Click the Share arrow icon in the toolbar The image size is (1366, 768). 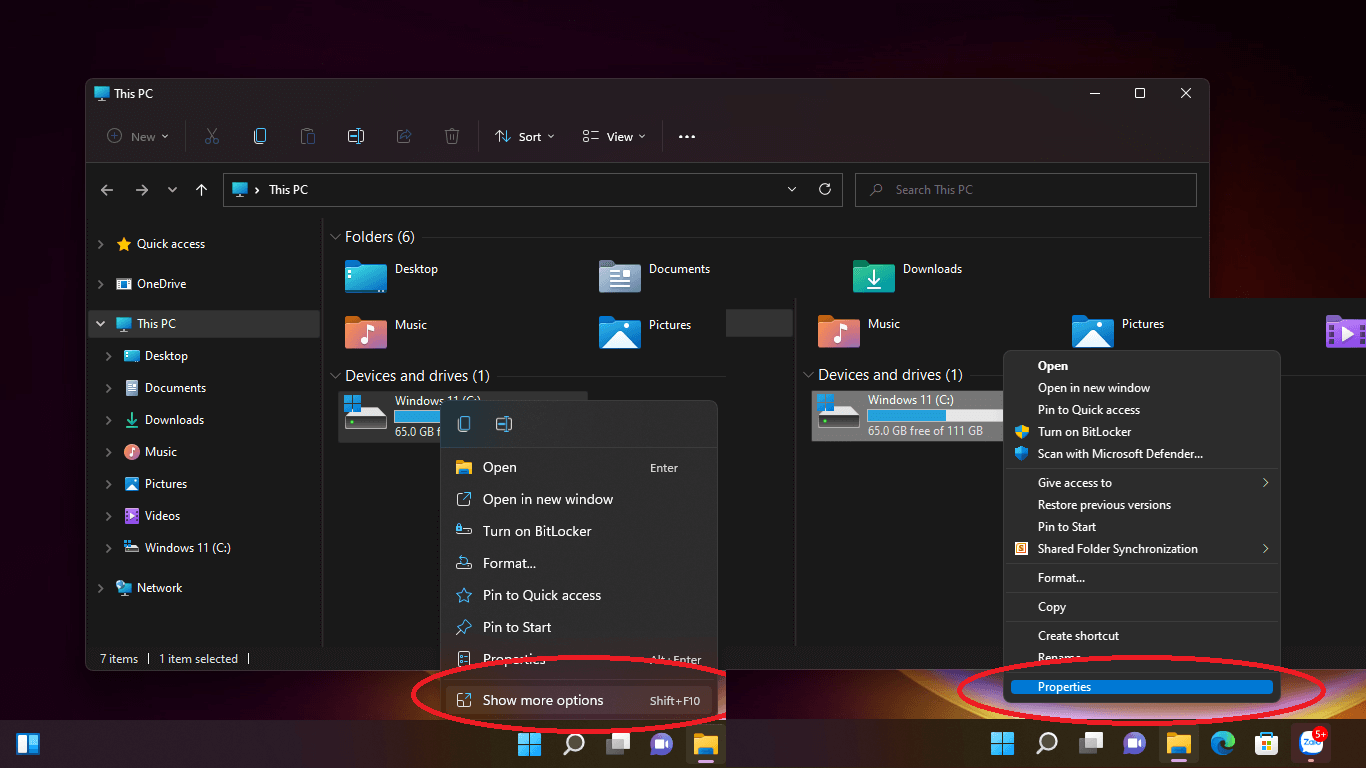[x=404, y=137]
